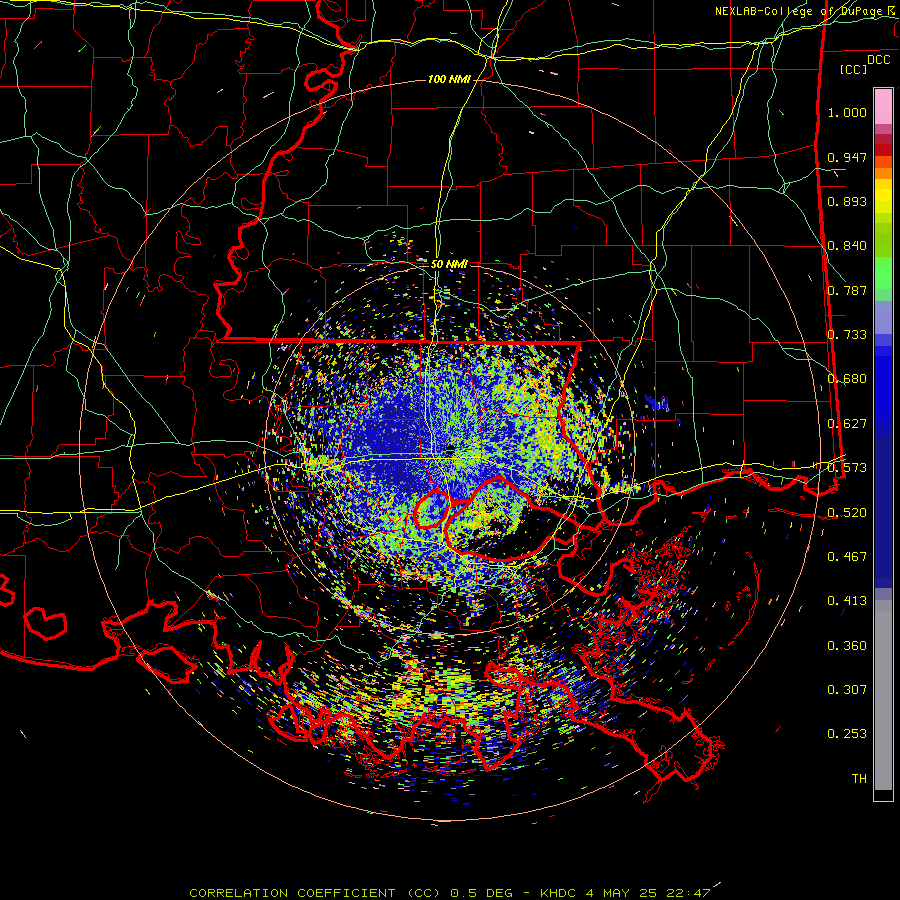Click the 0.520 color scale value
This screenshot has height=900, width=900.
tap(847, 513)
